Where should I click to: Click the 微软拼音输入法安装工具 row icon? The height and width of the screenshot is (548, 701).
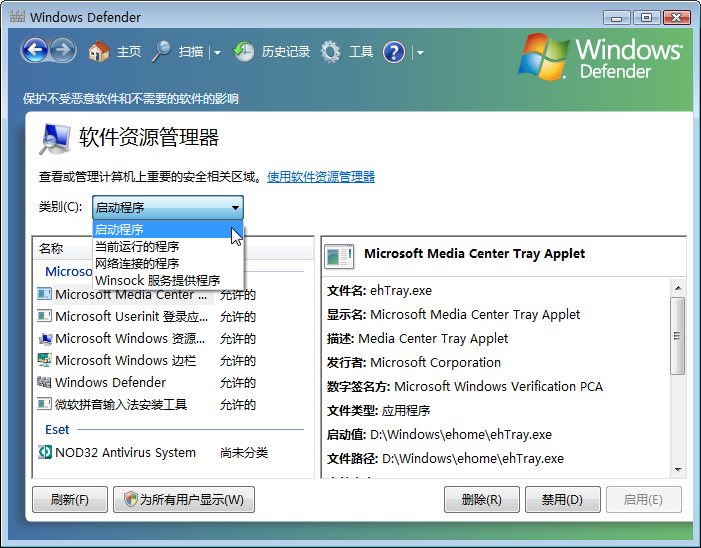click(44, 404)
